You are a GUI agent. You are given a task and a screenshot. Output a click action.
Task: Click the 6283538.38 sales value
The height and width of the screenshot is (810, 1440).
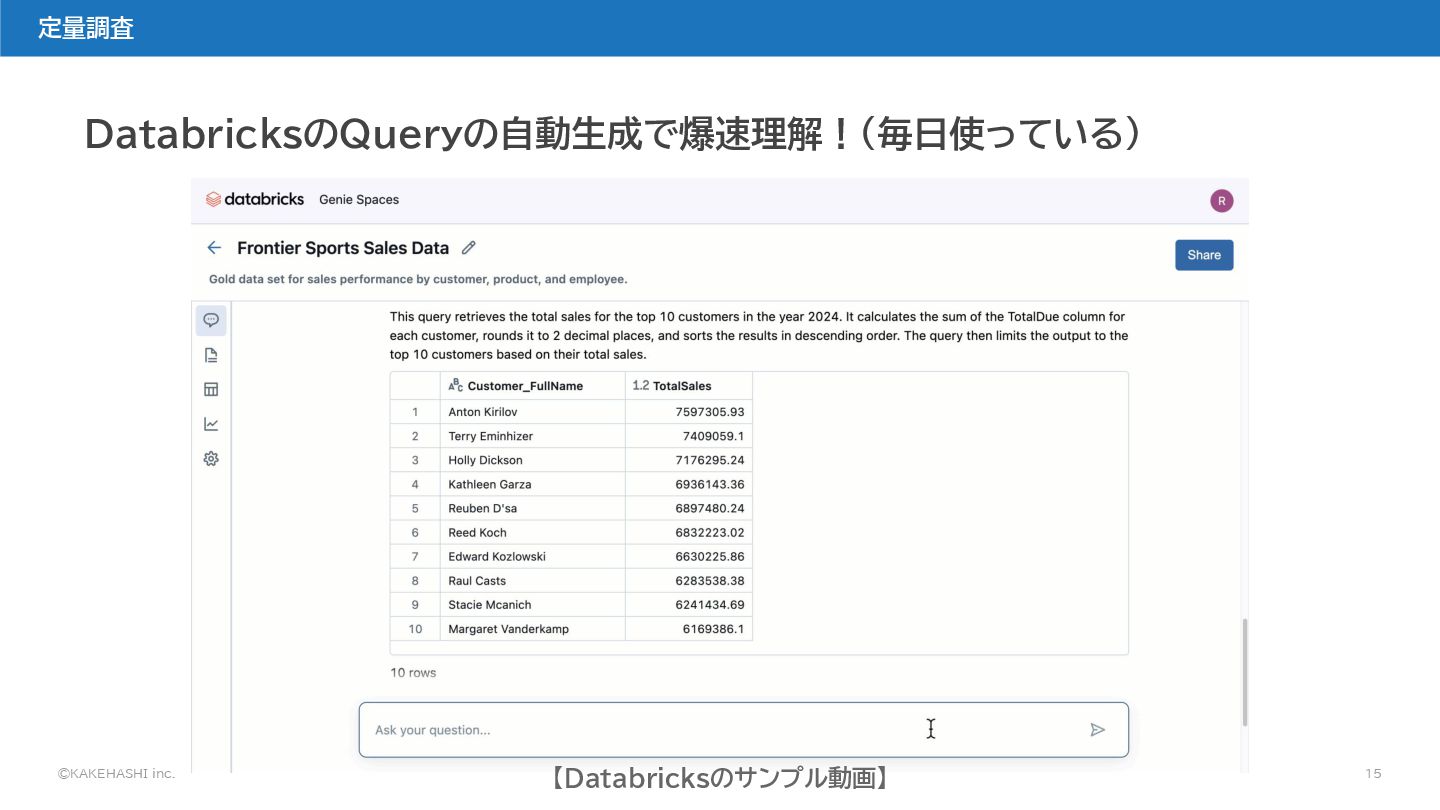(x=709, y=580)
